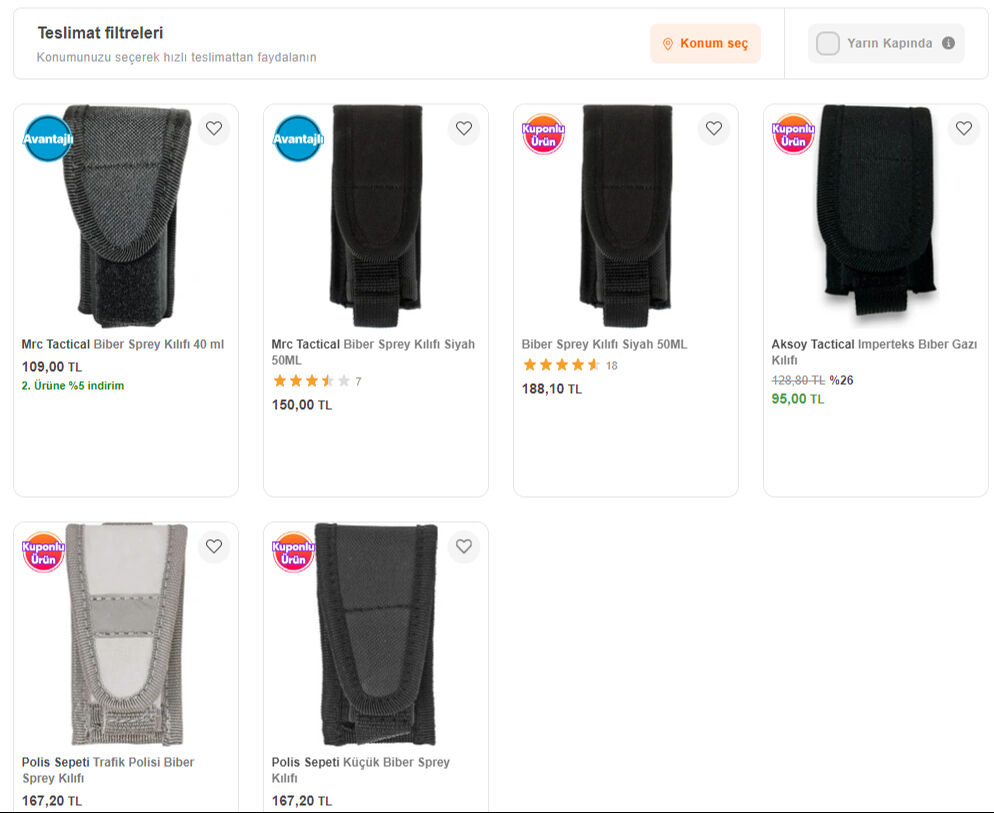Screen dimensions: 994x813
Task: Open Mrc Tactical Biber Sprey Kılıfı 40 ml title
Action: click(123, 344)
